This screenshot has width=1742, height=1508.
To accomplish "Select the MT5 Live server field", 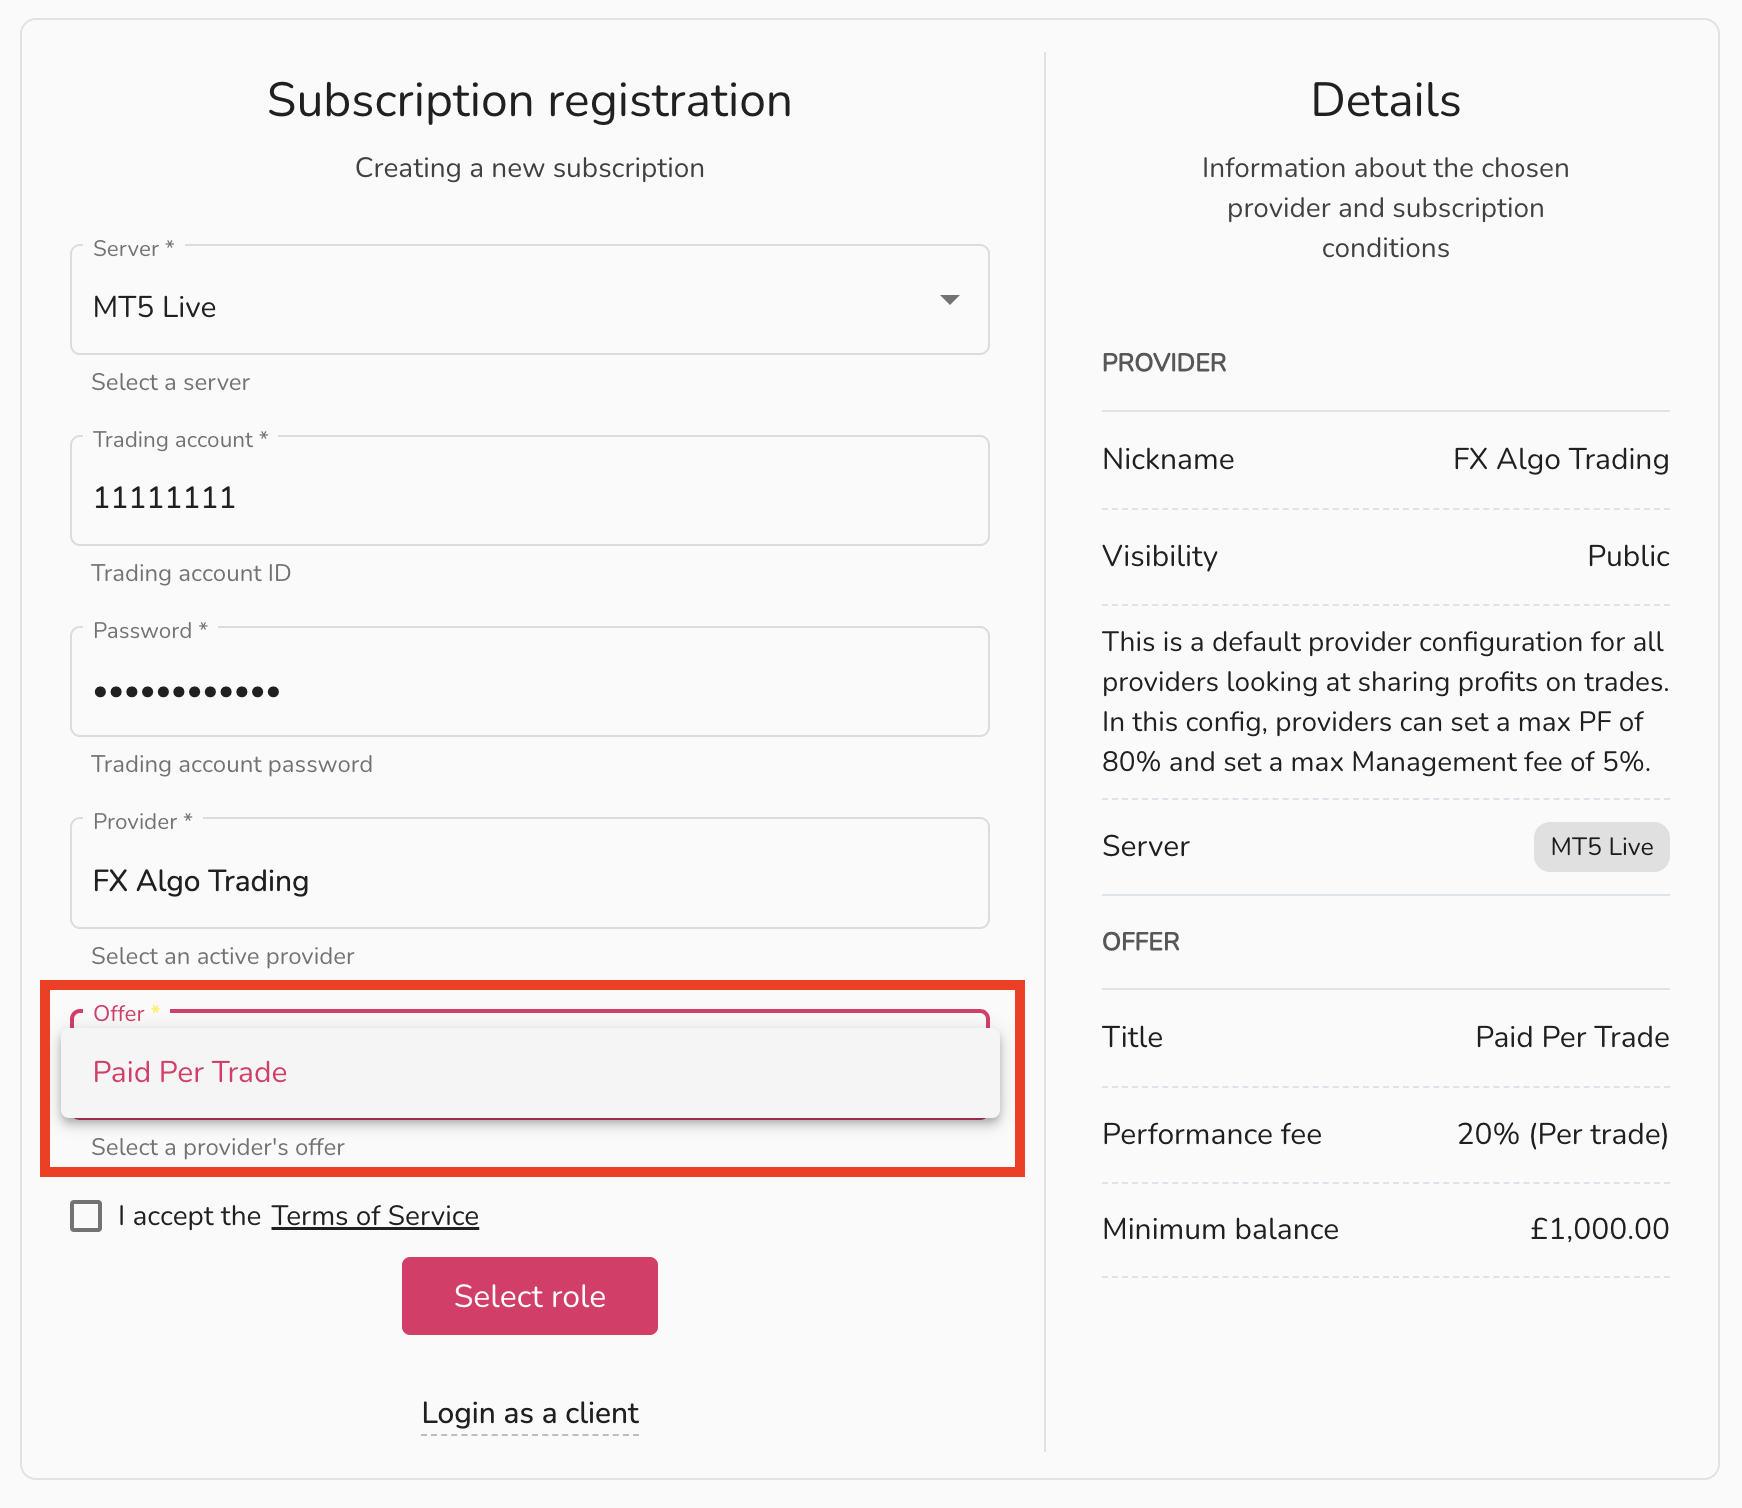I will click(x=530, y=300).
